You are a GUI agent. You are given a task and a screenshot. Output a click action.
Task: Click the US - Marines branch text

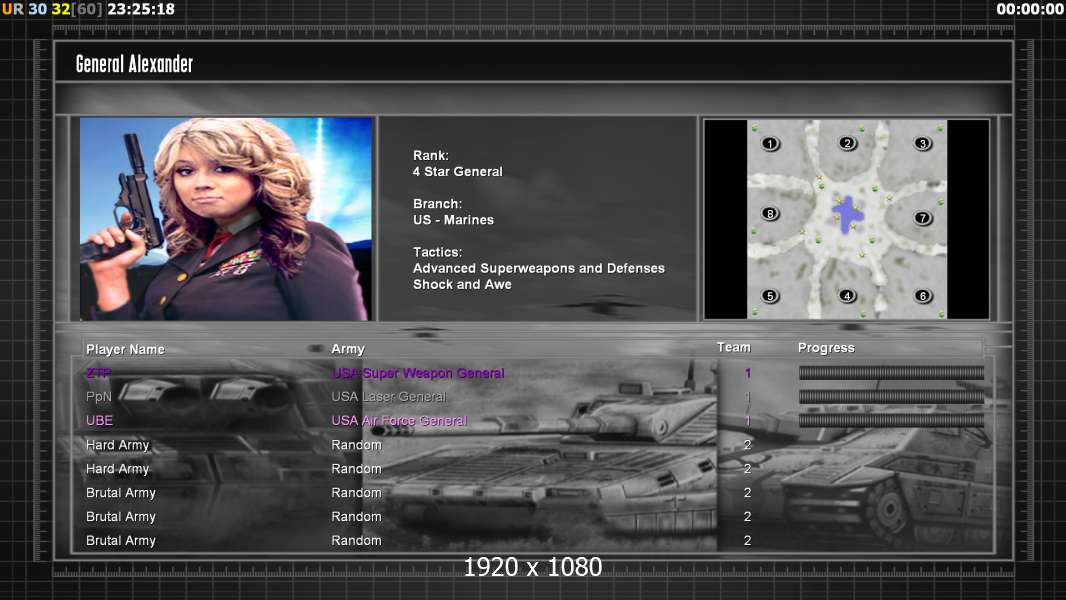(453, 220)
